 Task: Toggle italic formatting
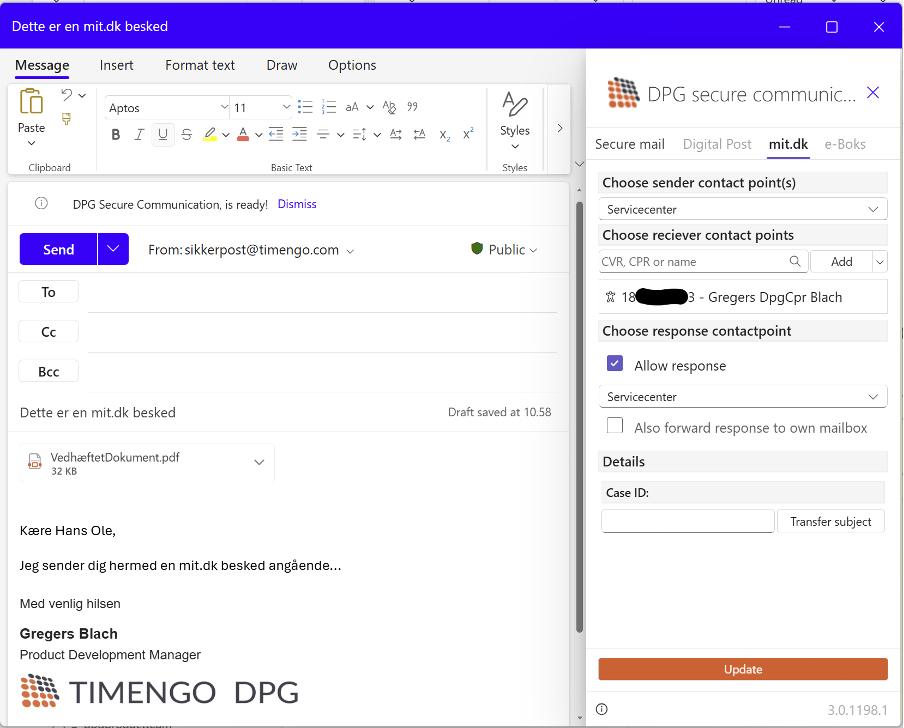coord(139,135)
